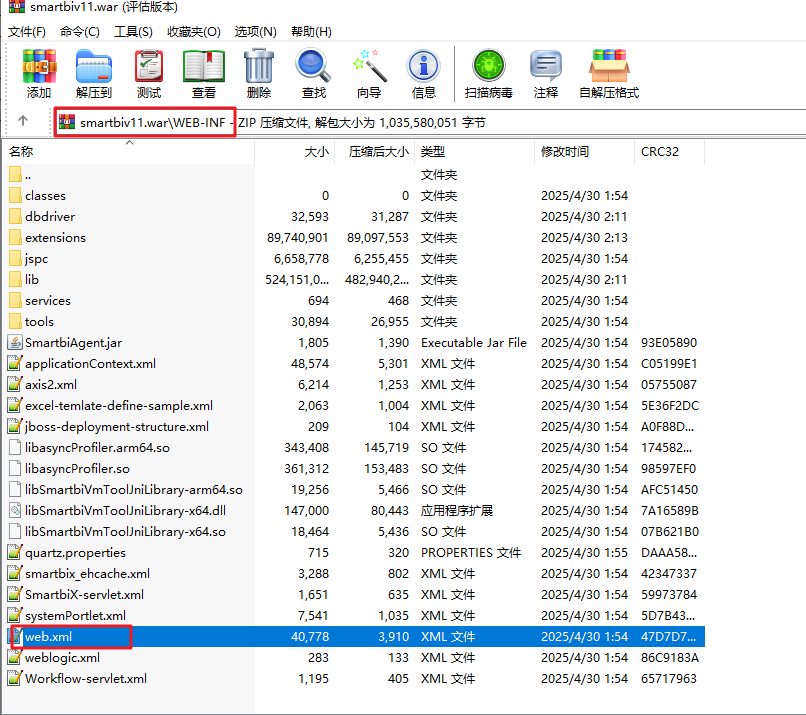Click CRC32 value 93E05890

(669, 342)
